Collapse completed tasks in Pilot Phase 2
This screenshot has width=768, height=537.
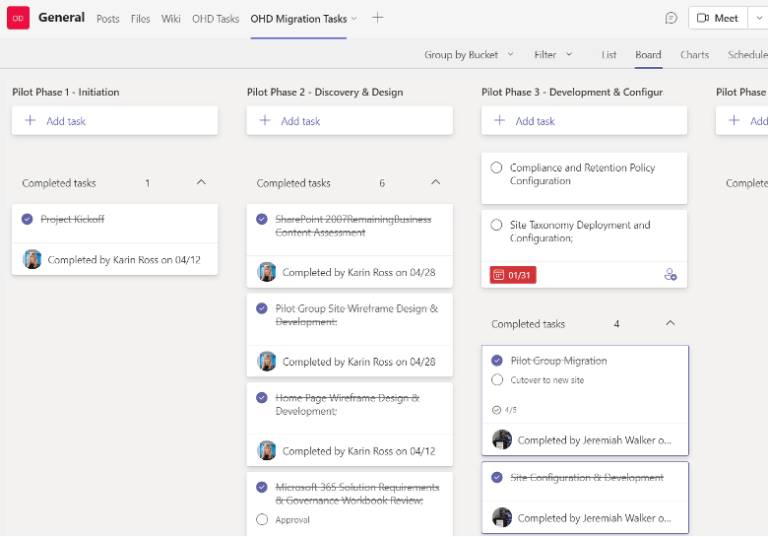coord(435,182)
